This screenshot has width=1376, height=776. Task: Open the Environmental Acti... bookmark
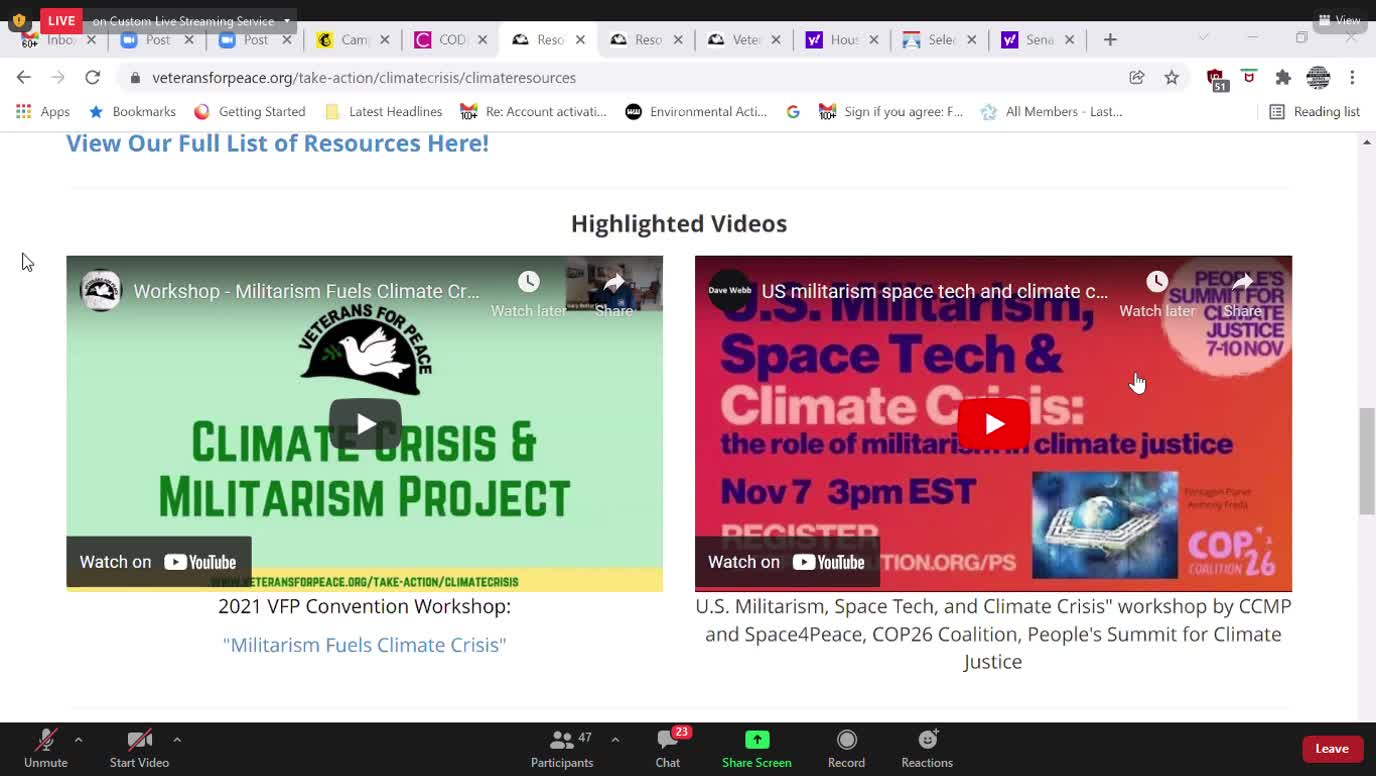(696, 112)
